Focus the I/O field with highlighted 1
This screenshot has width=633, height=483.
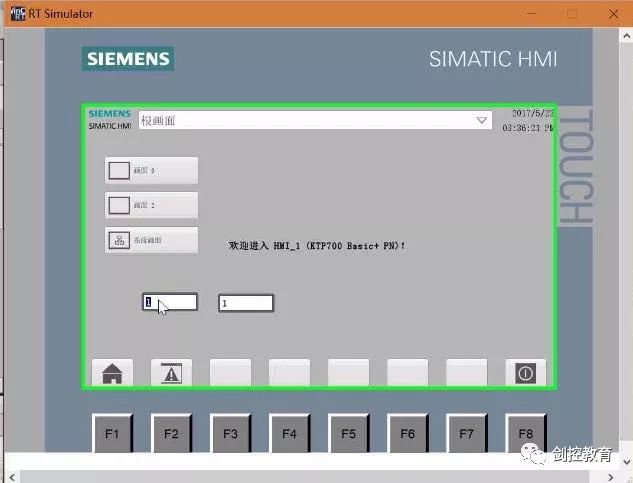[170, 302]
